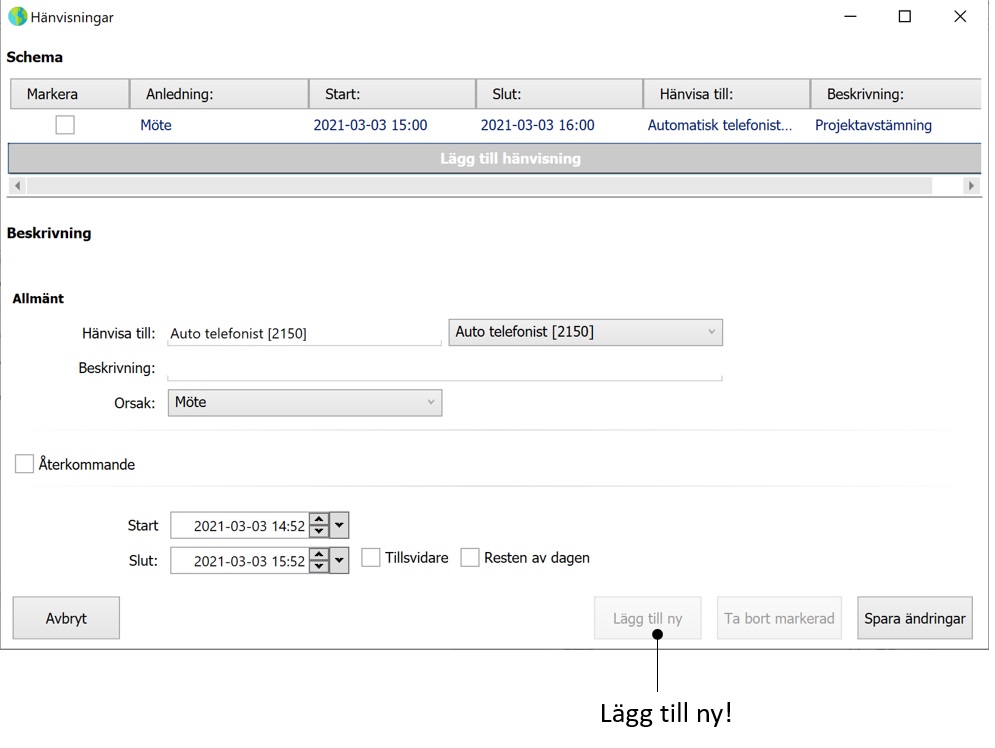The width and height of the screenshot is (995, 748).
Task: Focus the Beskrivning text input field
Action: pos(444,368)
